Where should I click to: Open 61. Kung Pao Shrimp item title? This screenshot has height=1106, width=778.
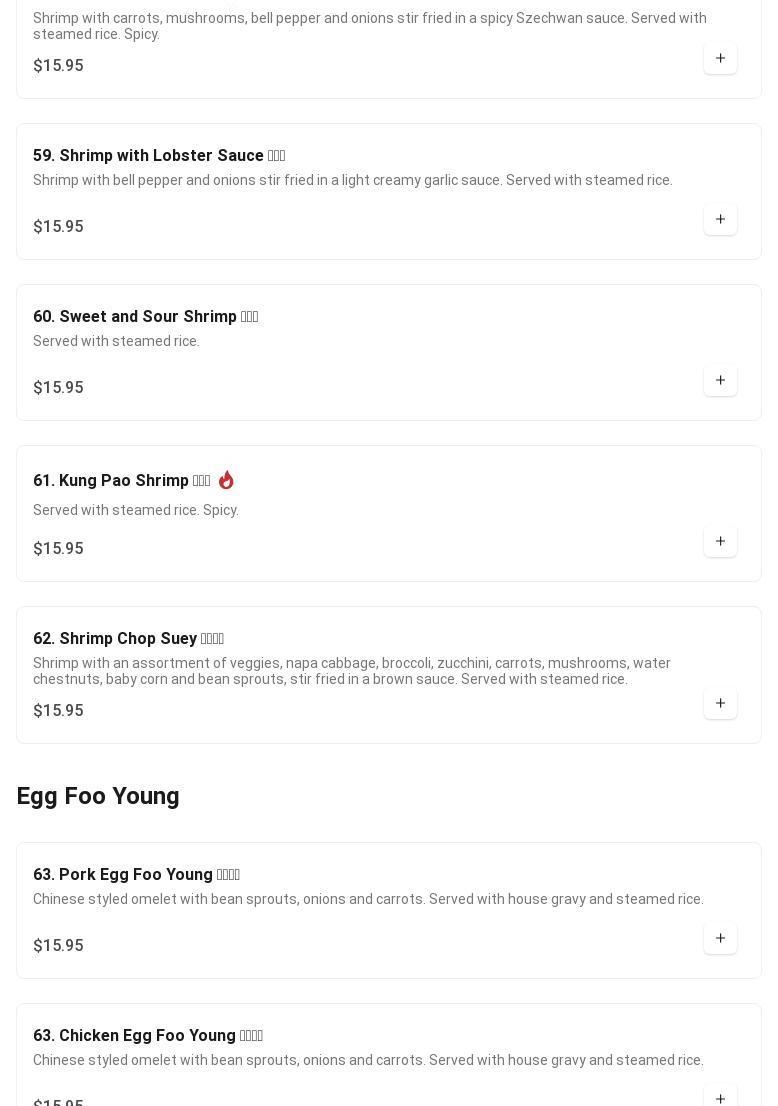pos(121,480)
